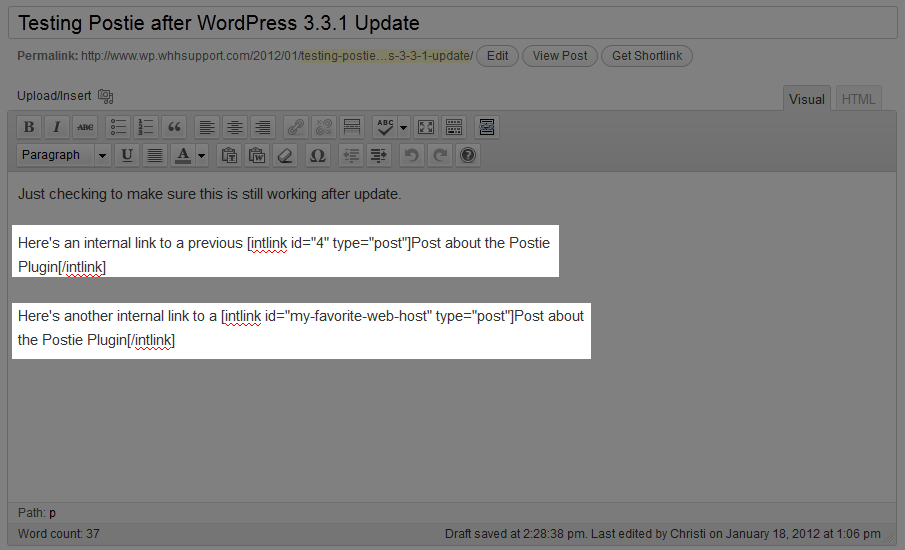Screen dimensions: 905x550
Task: Open the text color dropdown arrow
Action: click(x=202, y=155)
